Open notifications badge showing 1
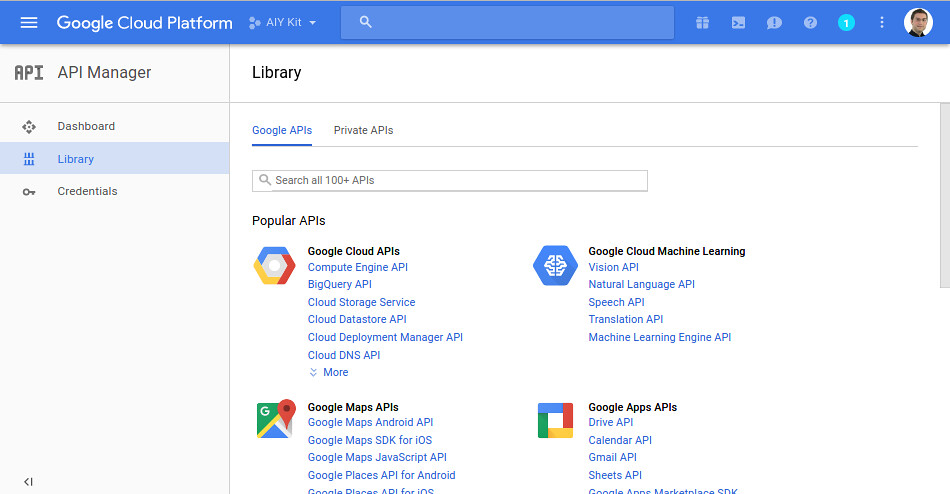The image size is (950, 494). coord(846,23)
